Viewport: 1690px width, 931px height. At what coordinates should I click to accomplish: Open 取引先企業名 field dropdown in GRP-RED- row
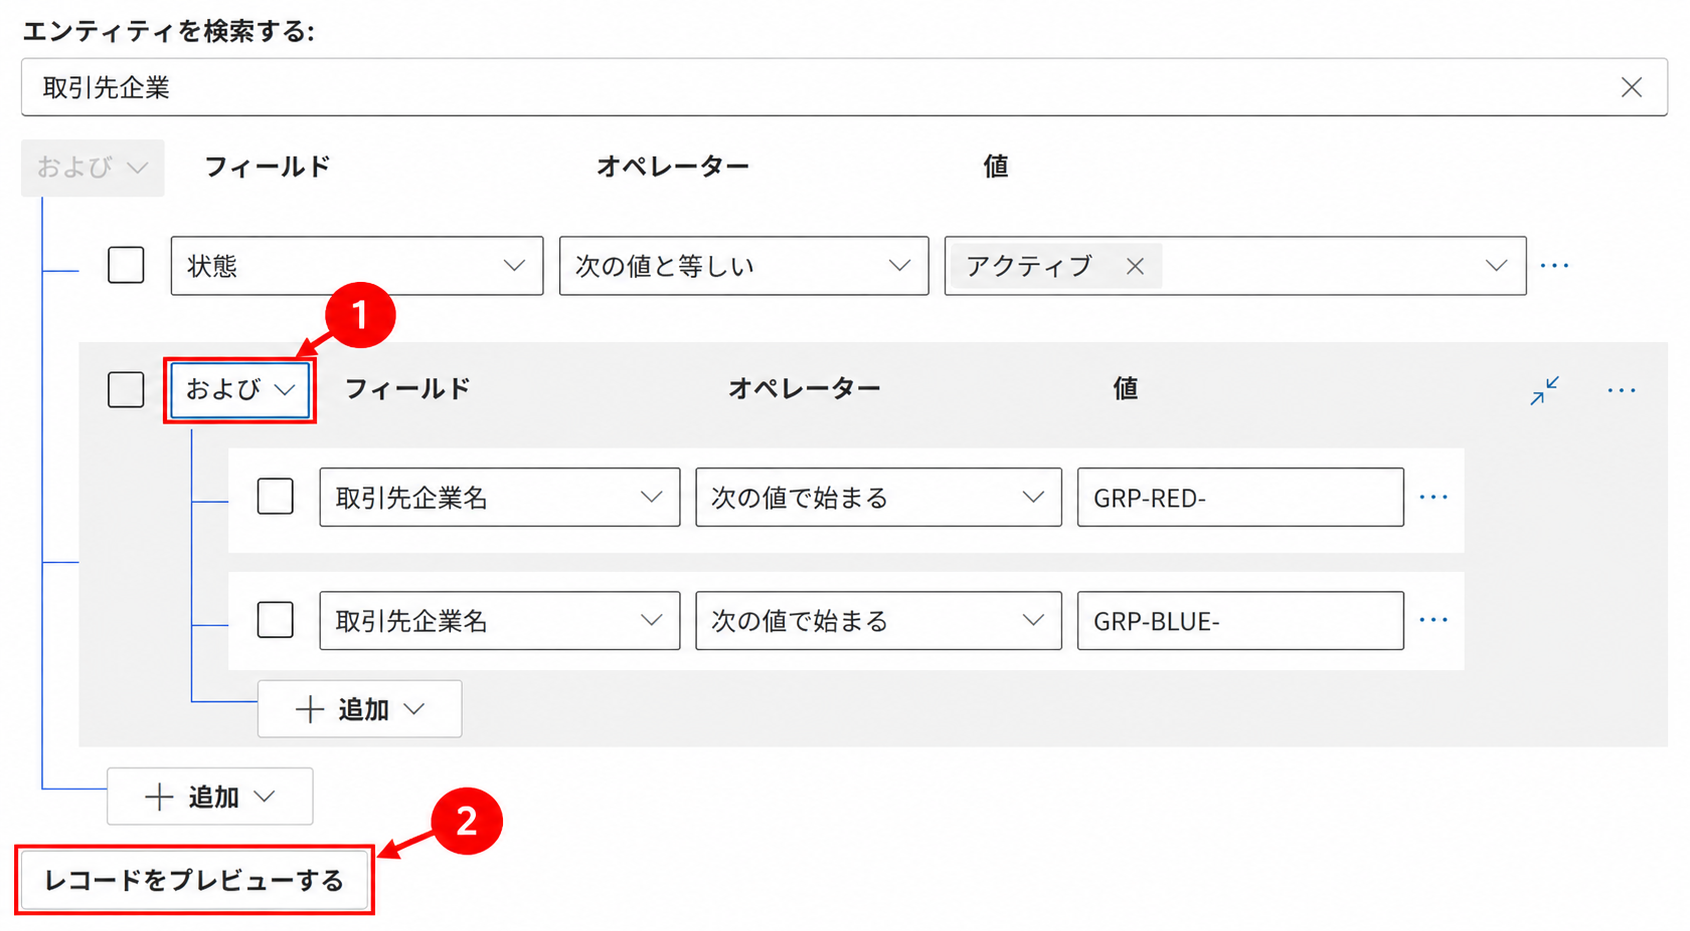point(500,497)
